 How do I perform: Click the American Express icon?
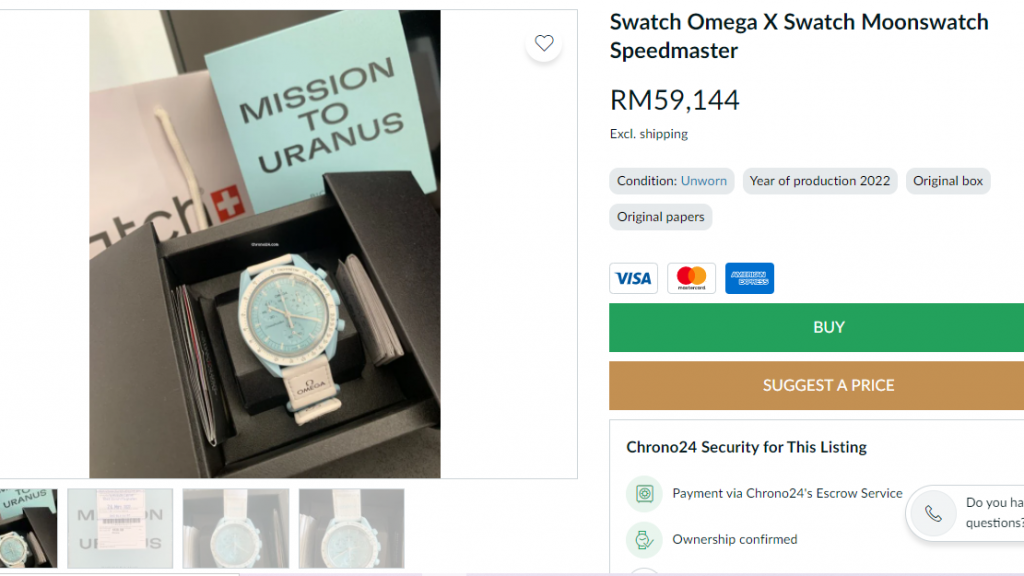749,278
